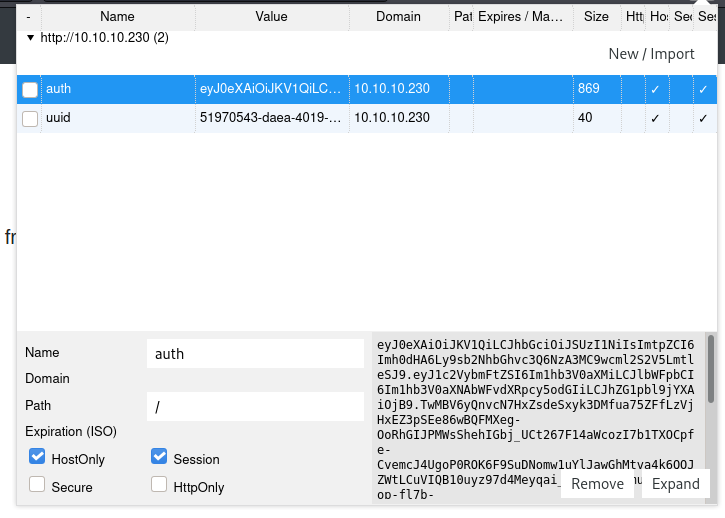Enable the Secure checkbox
The image size is (725, 518).
(37, 486)
